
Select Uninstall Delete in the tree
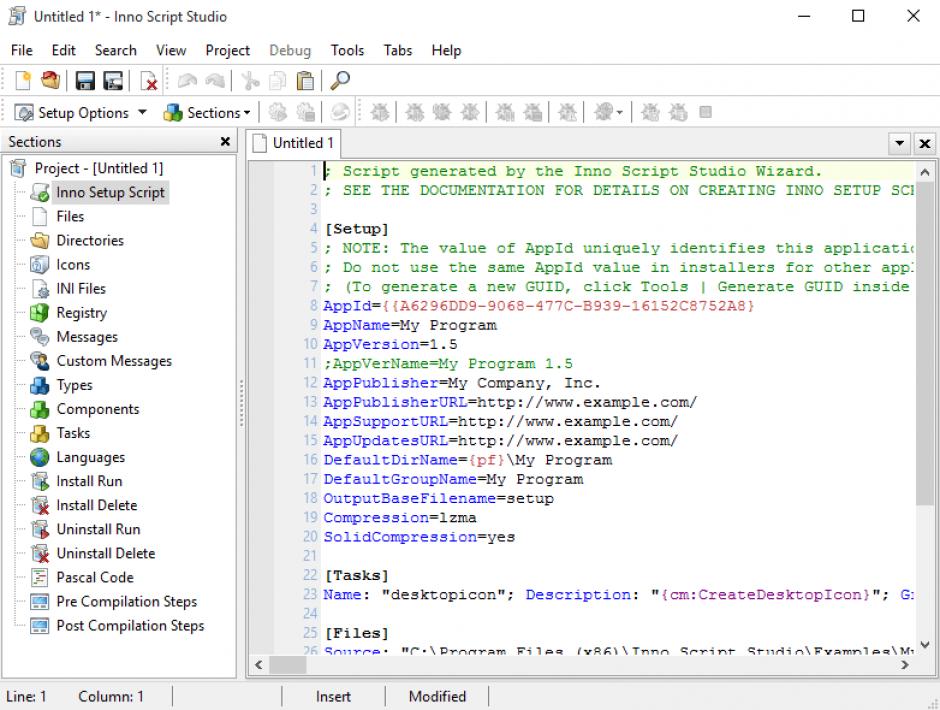106,553
